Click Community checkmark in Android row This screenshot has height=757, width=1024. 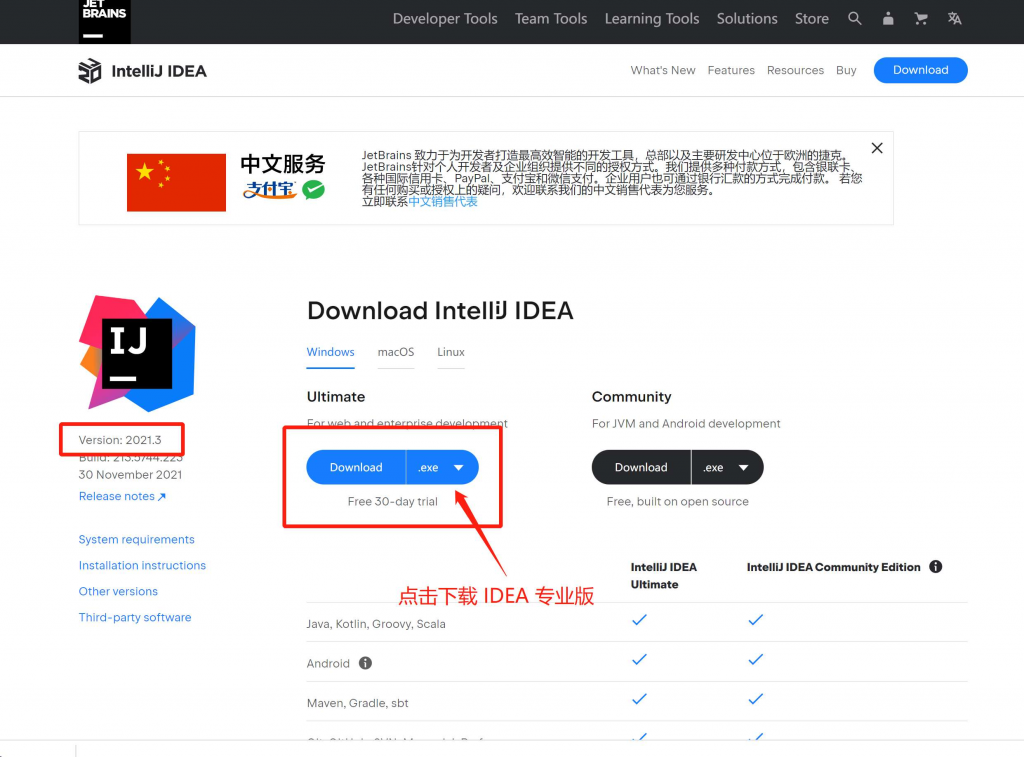click(x=756, y=660)
